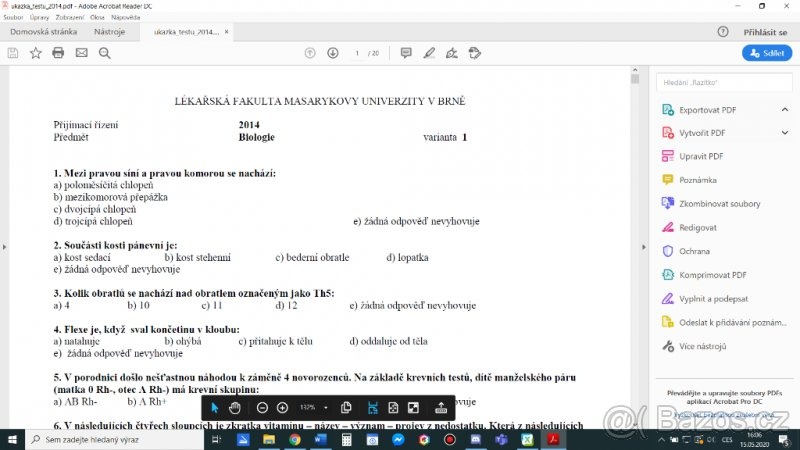800x450 pixels.
Task: Open the Vyplnit a podepsat tool
Action: 713,298
